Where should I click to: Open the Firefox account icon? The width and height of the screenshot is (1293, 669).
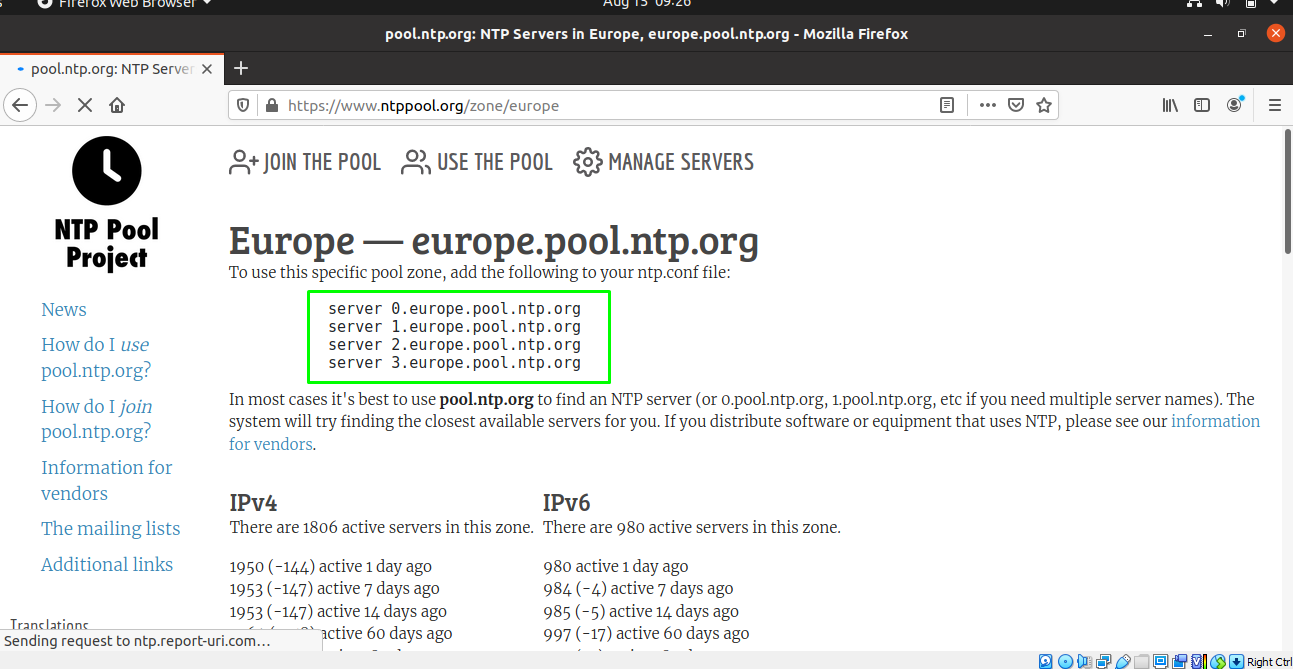[1235, 105]
